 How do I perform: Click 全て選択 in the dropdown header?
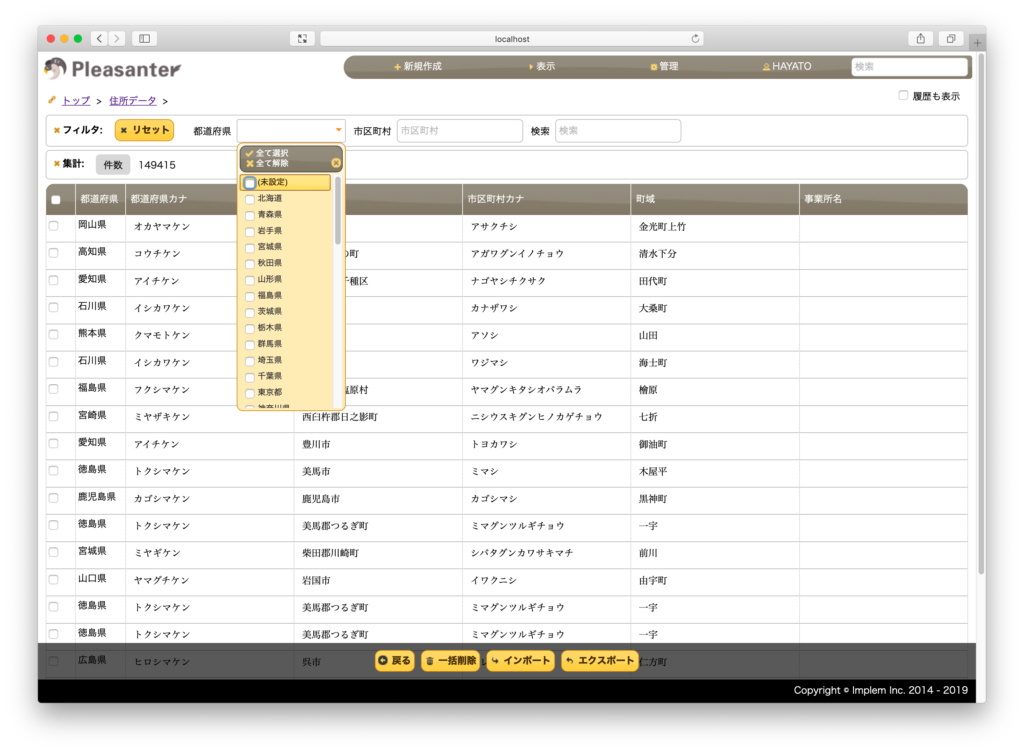coord(267,153)
